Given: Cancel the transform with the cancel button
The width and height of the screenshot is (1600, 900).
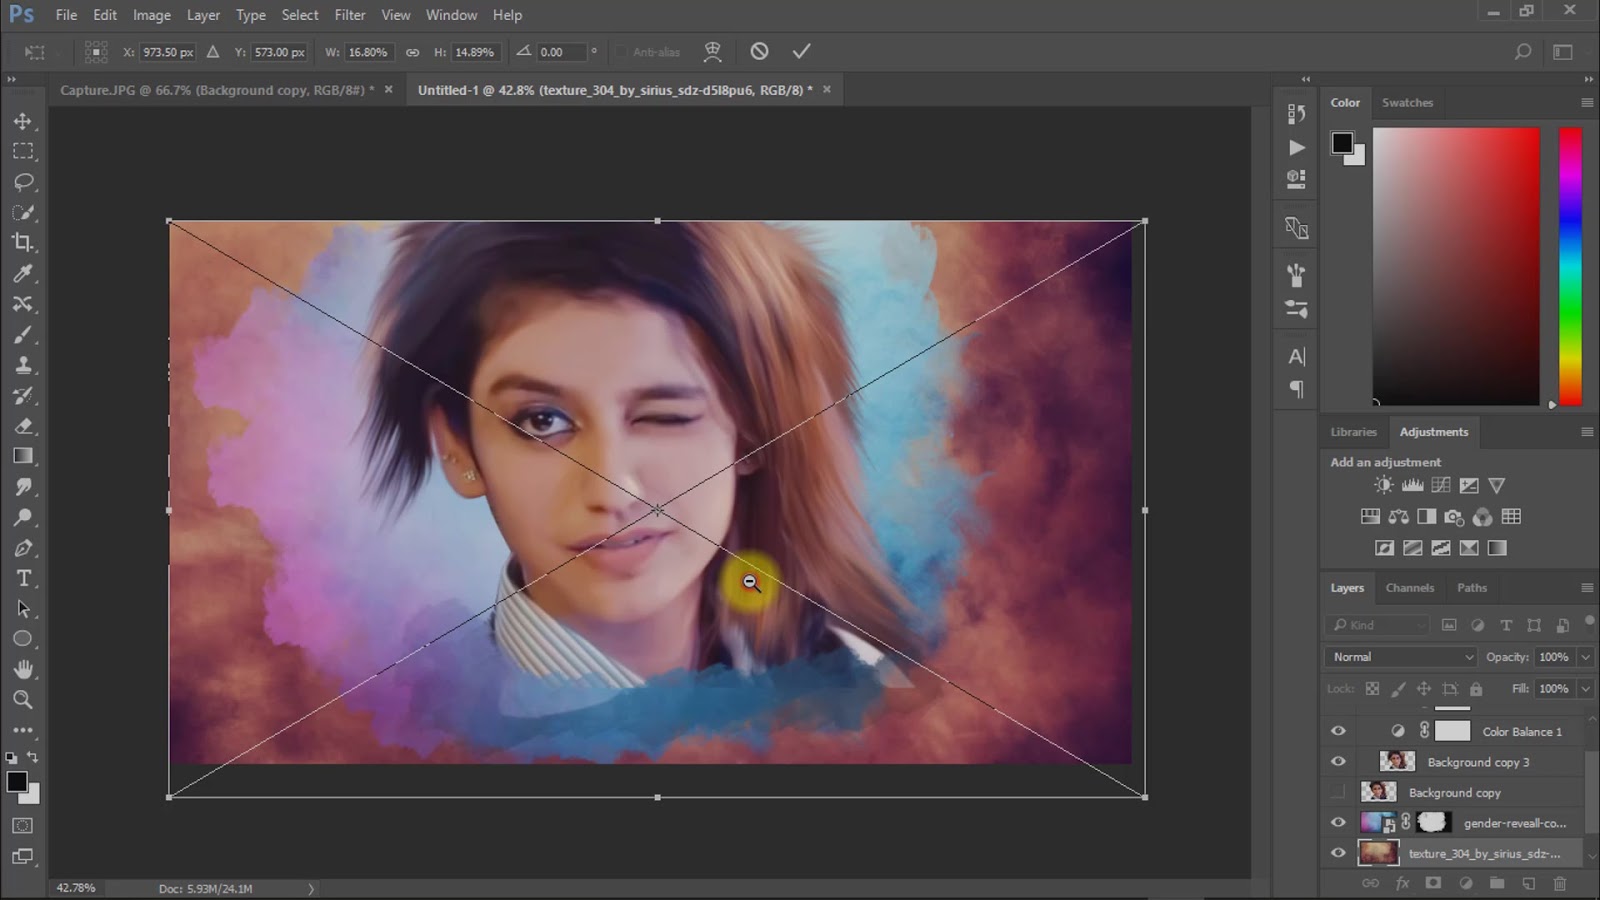Looking at the screenshot, I should (x=758, y=50).
